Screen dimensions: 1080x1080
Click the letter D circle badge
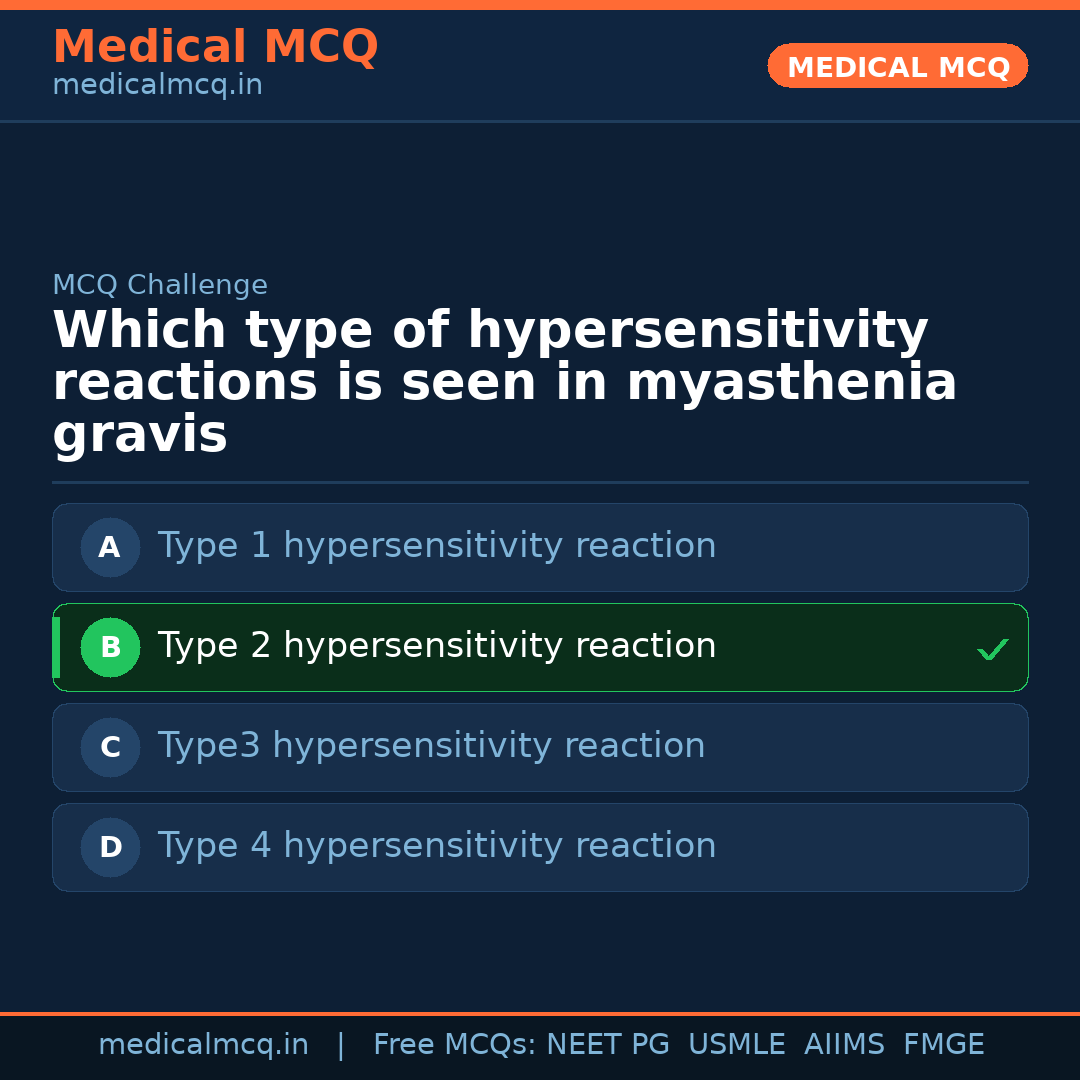point(110,847)
